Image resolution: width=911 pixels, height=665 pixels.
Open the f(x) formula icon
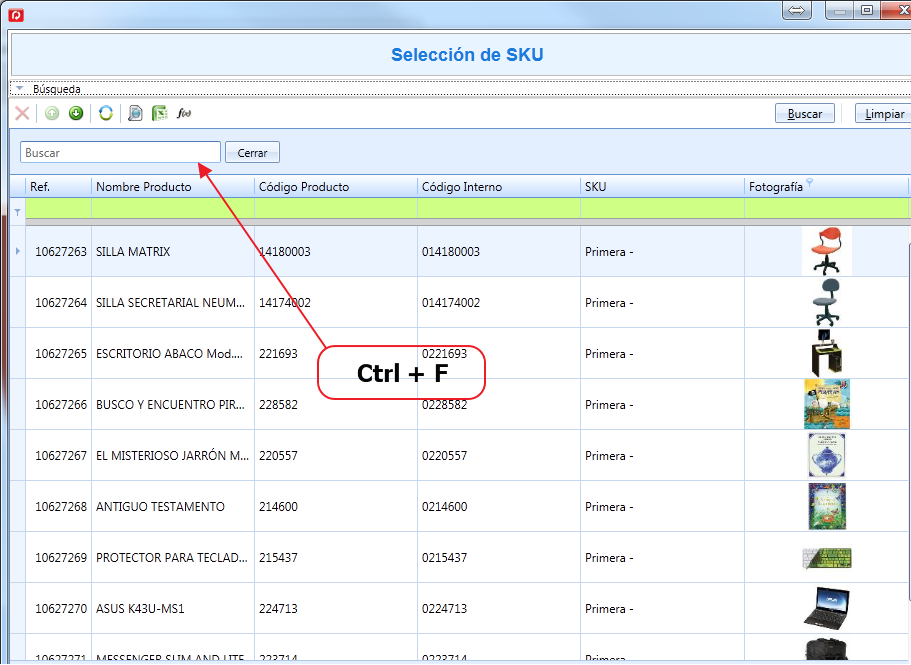(184, 113)
